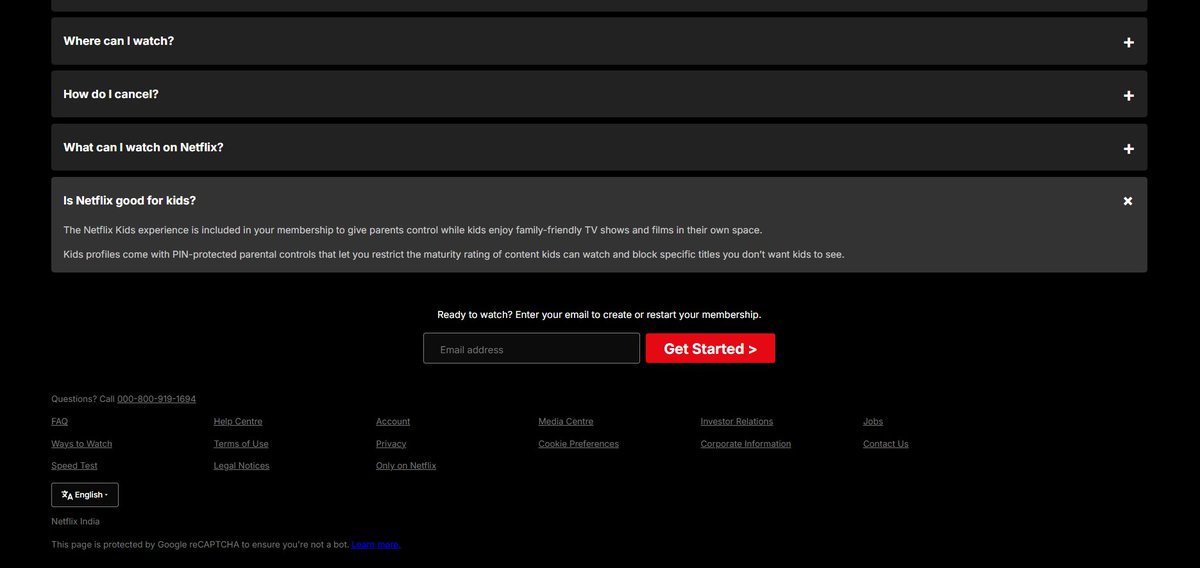Click the 'Netflix India' footer text

[x=76, y=522]
